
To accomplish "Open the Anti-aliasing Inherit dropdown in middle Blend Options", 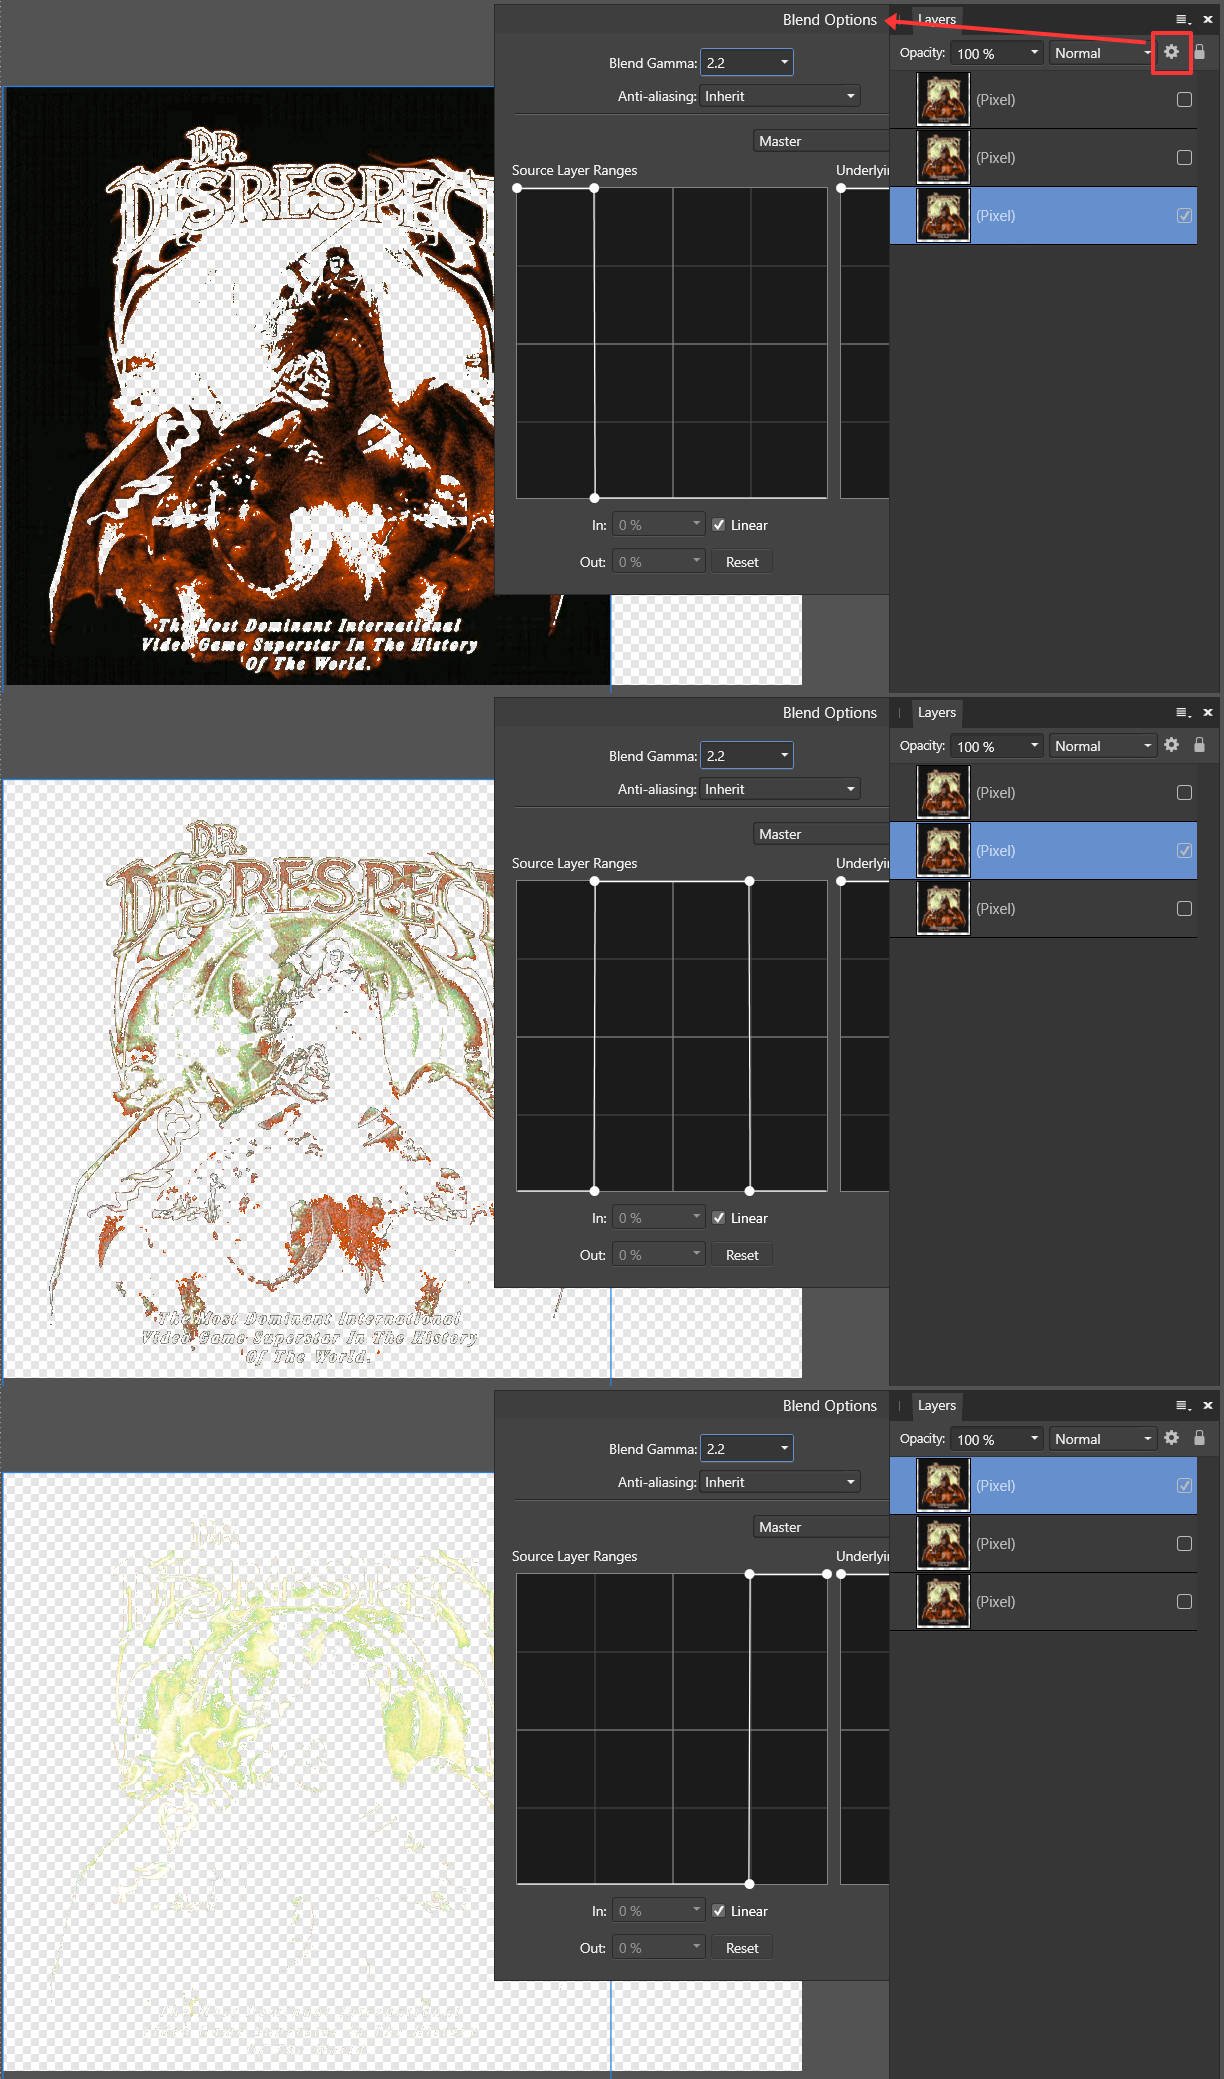I will (x=779, y=789).
